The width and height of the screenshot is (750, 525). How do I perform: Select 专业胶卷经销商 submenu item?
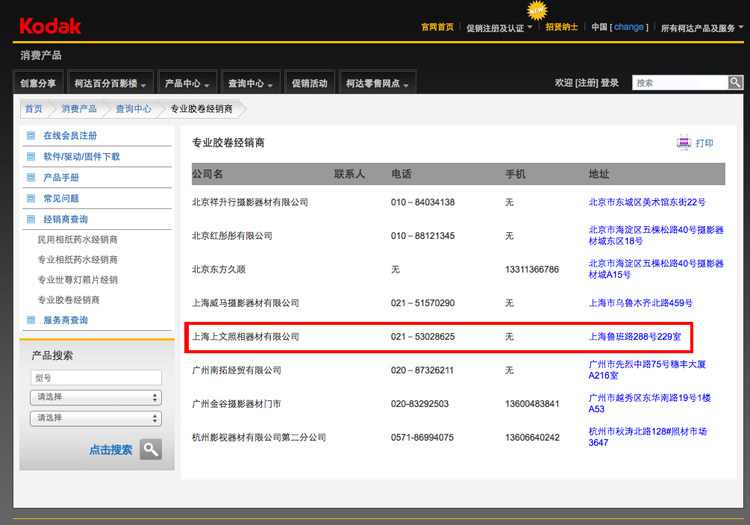tap(69, 300)
